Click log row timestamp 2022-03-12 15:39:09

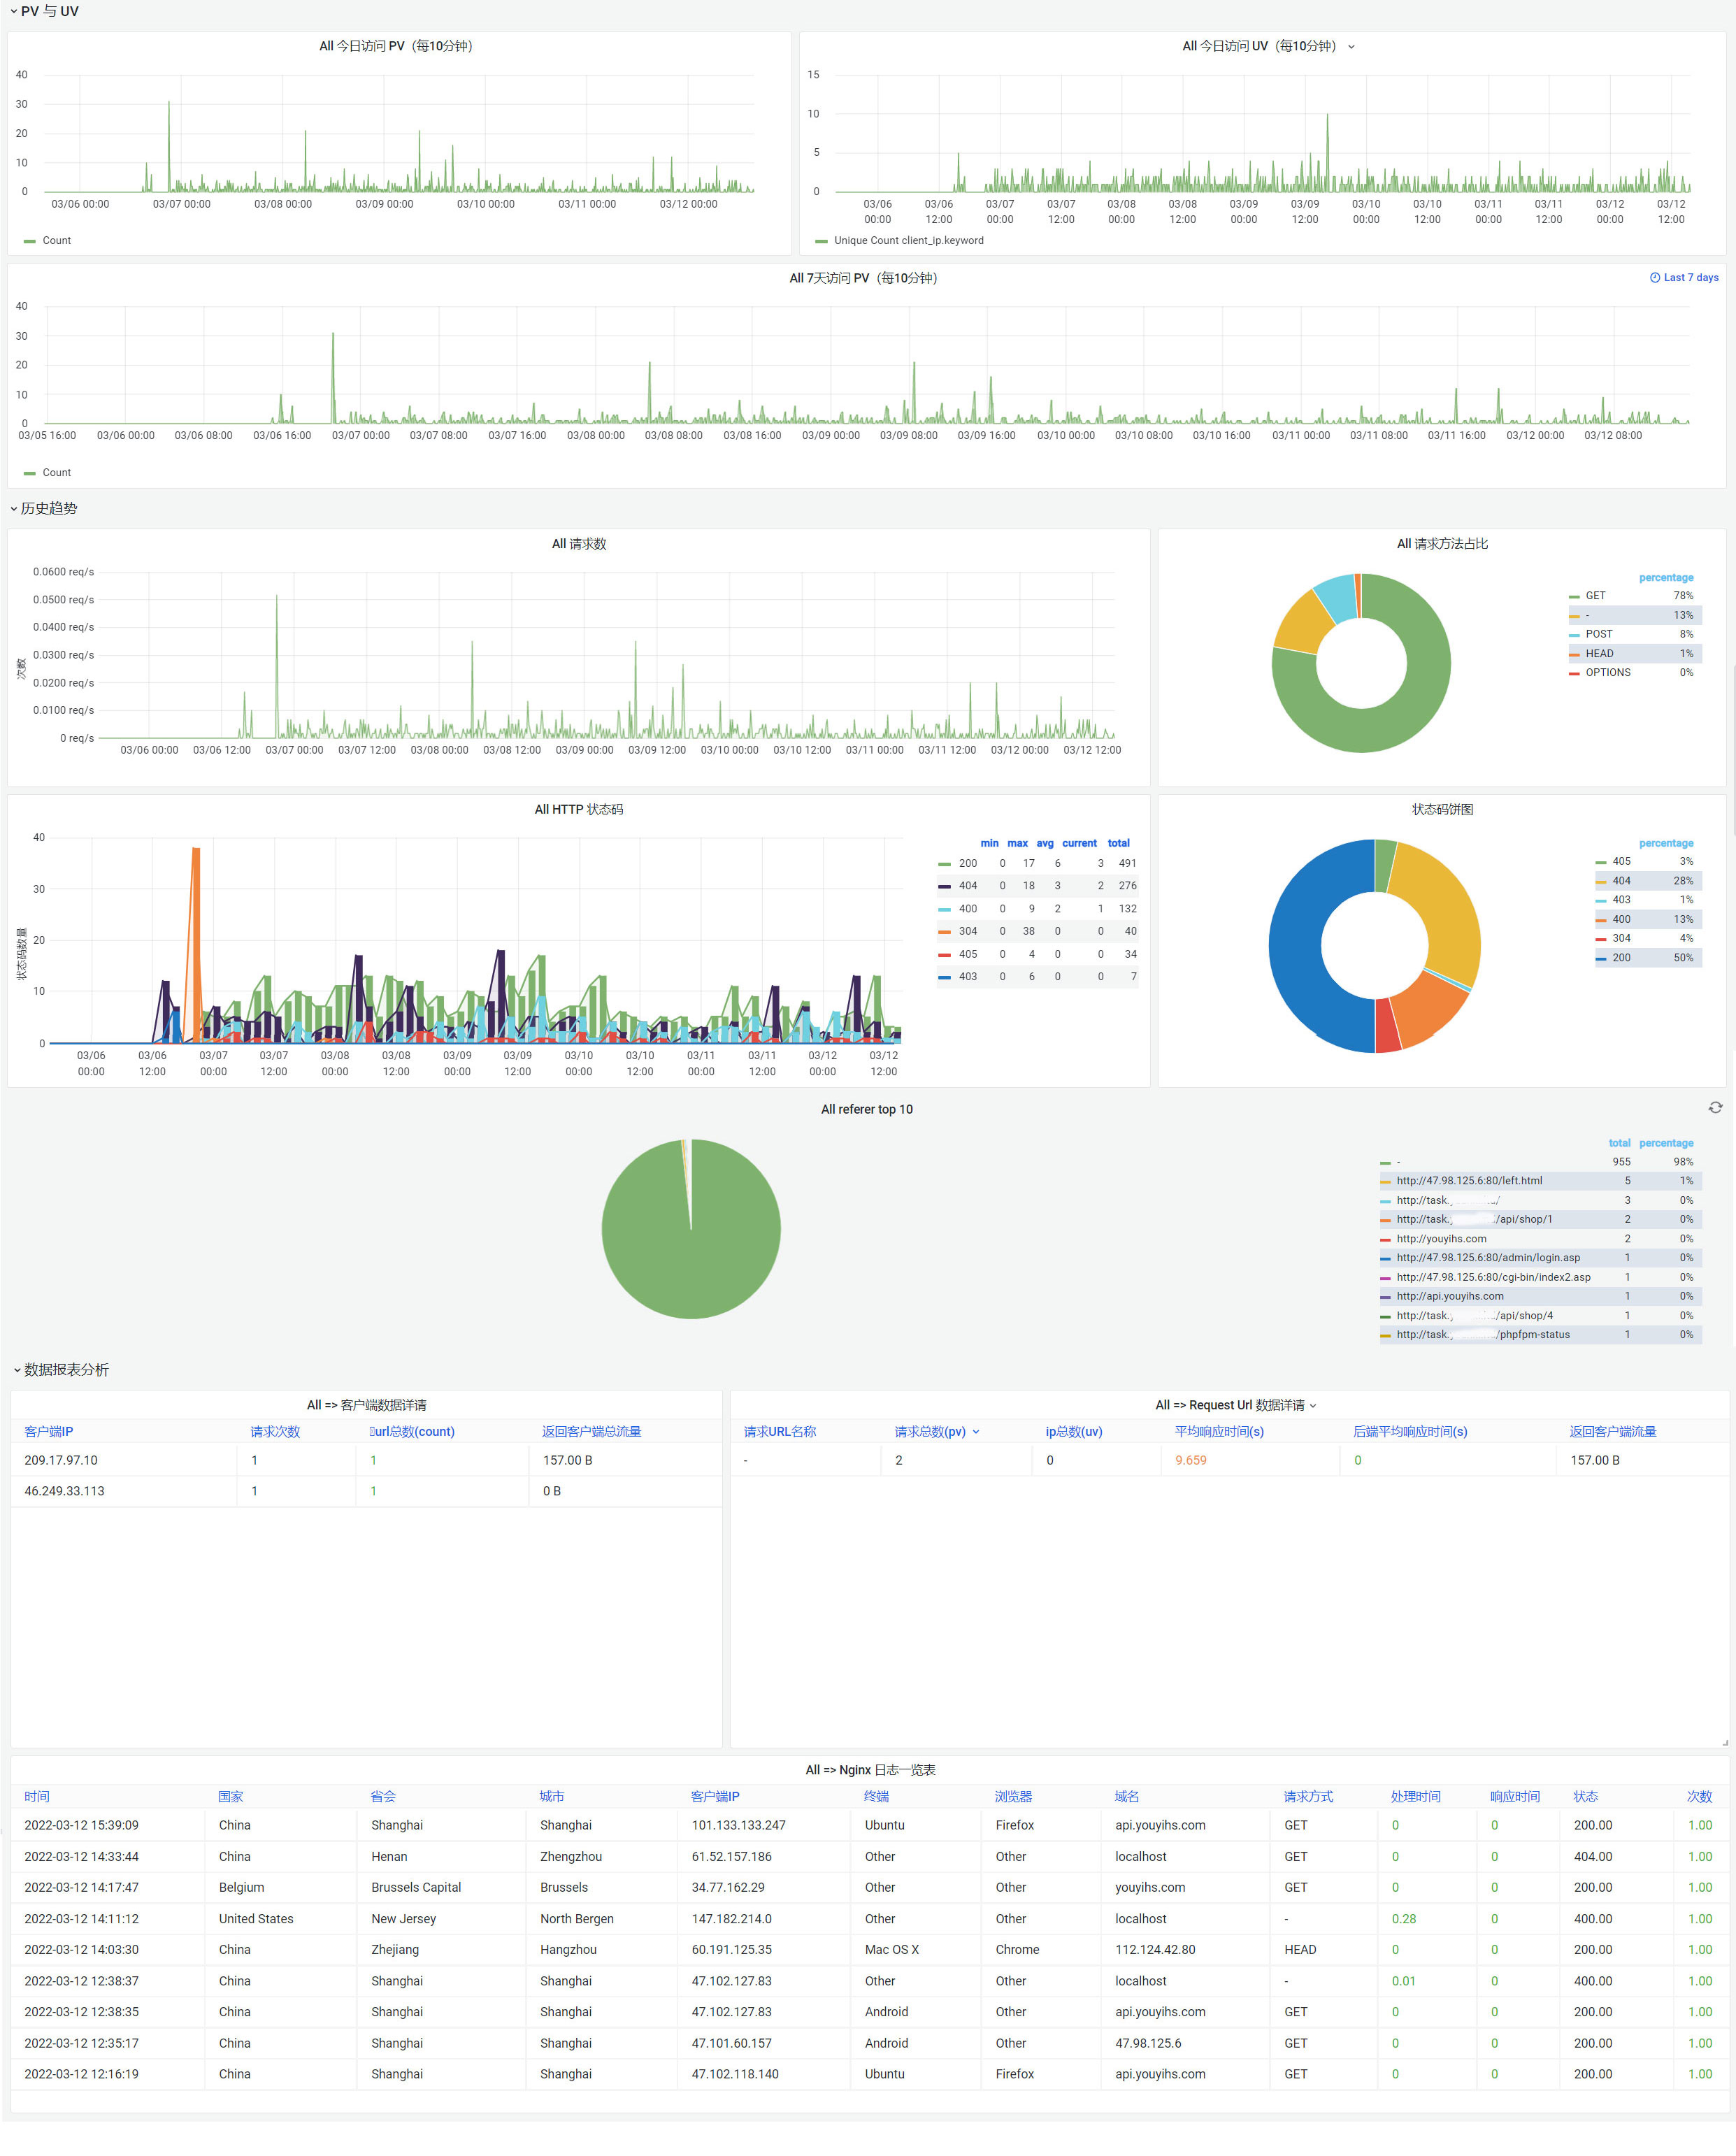81,1825
